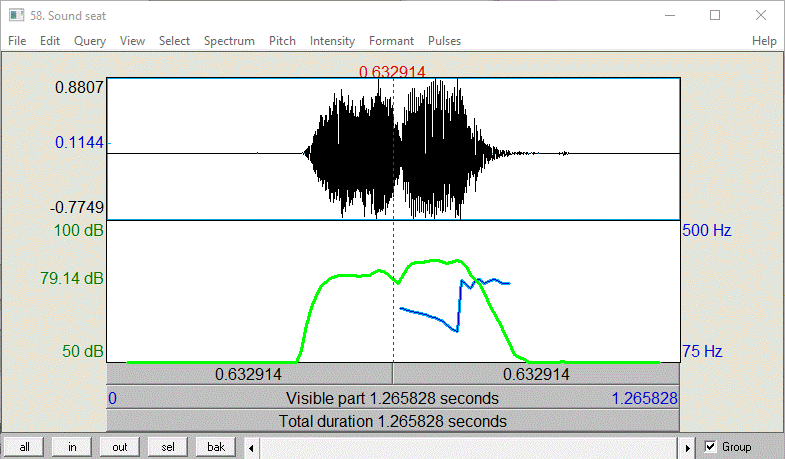
Task: Click the 79.14 dB intensity readout
Action: tap(72, 278)
